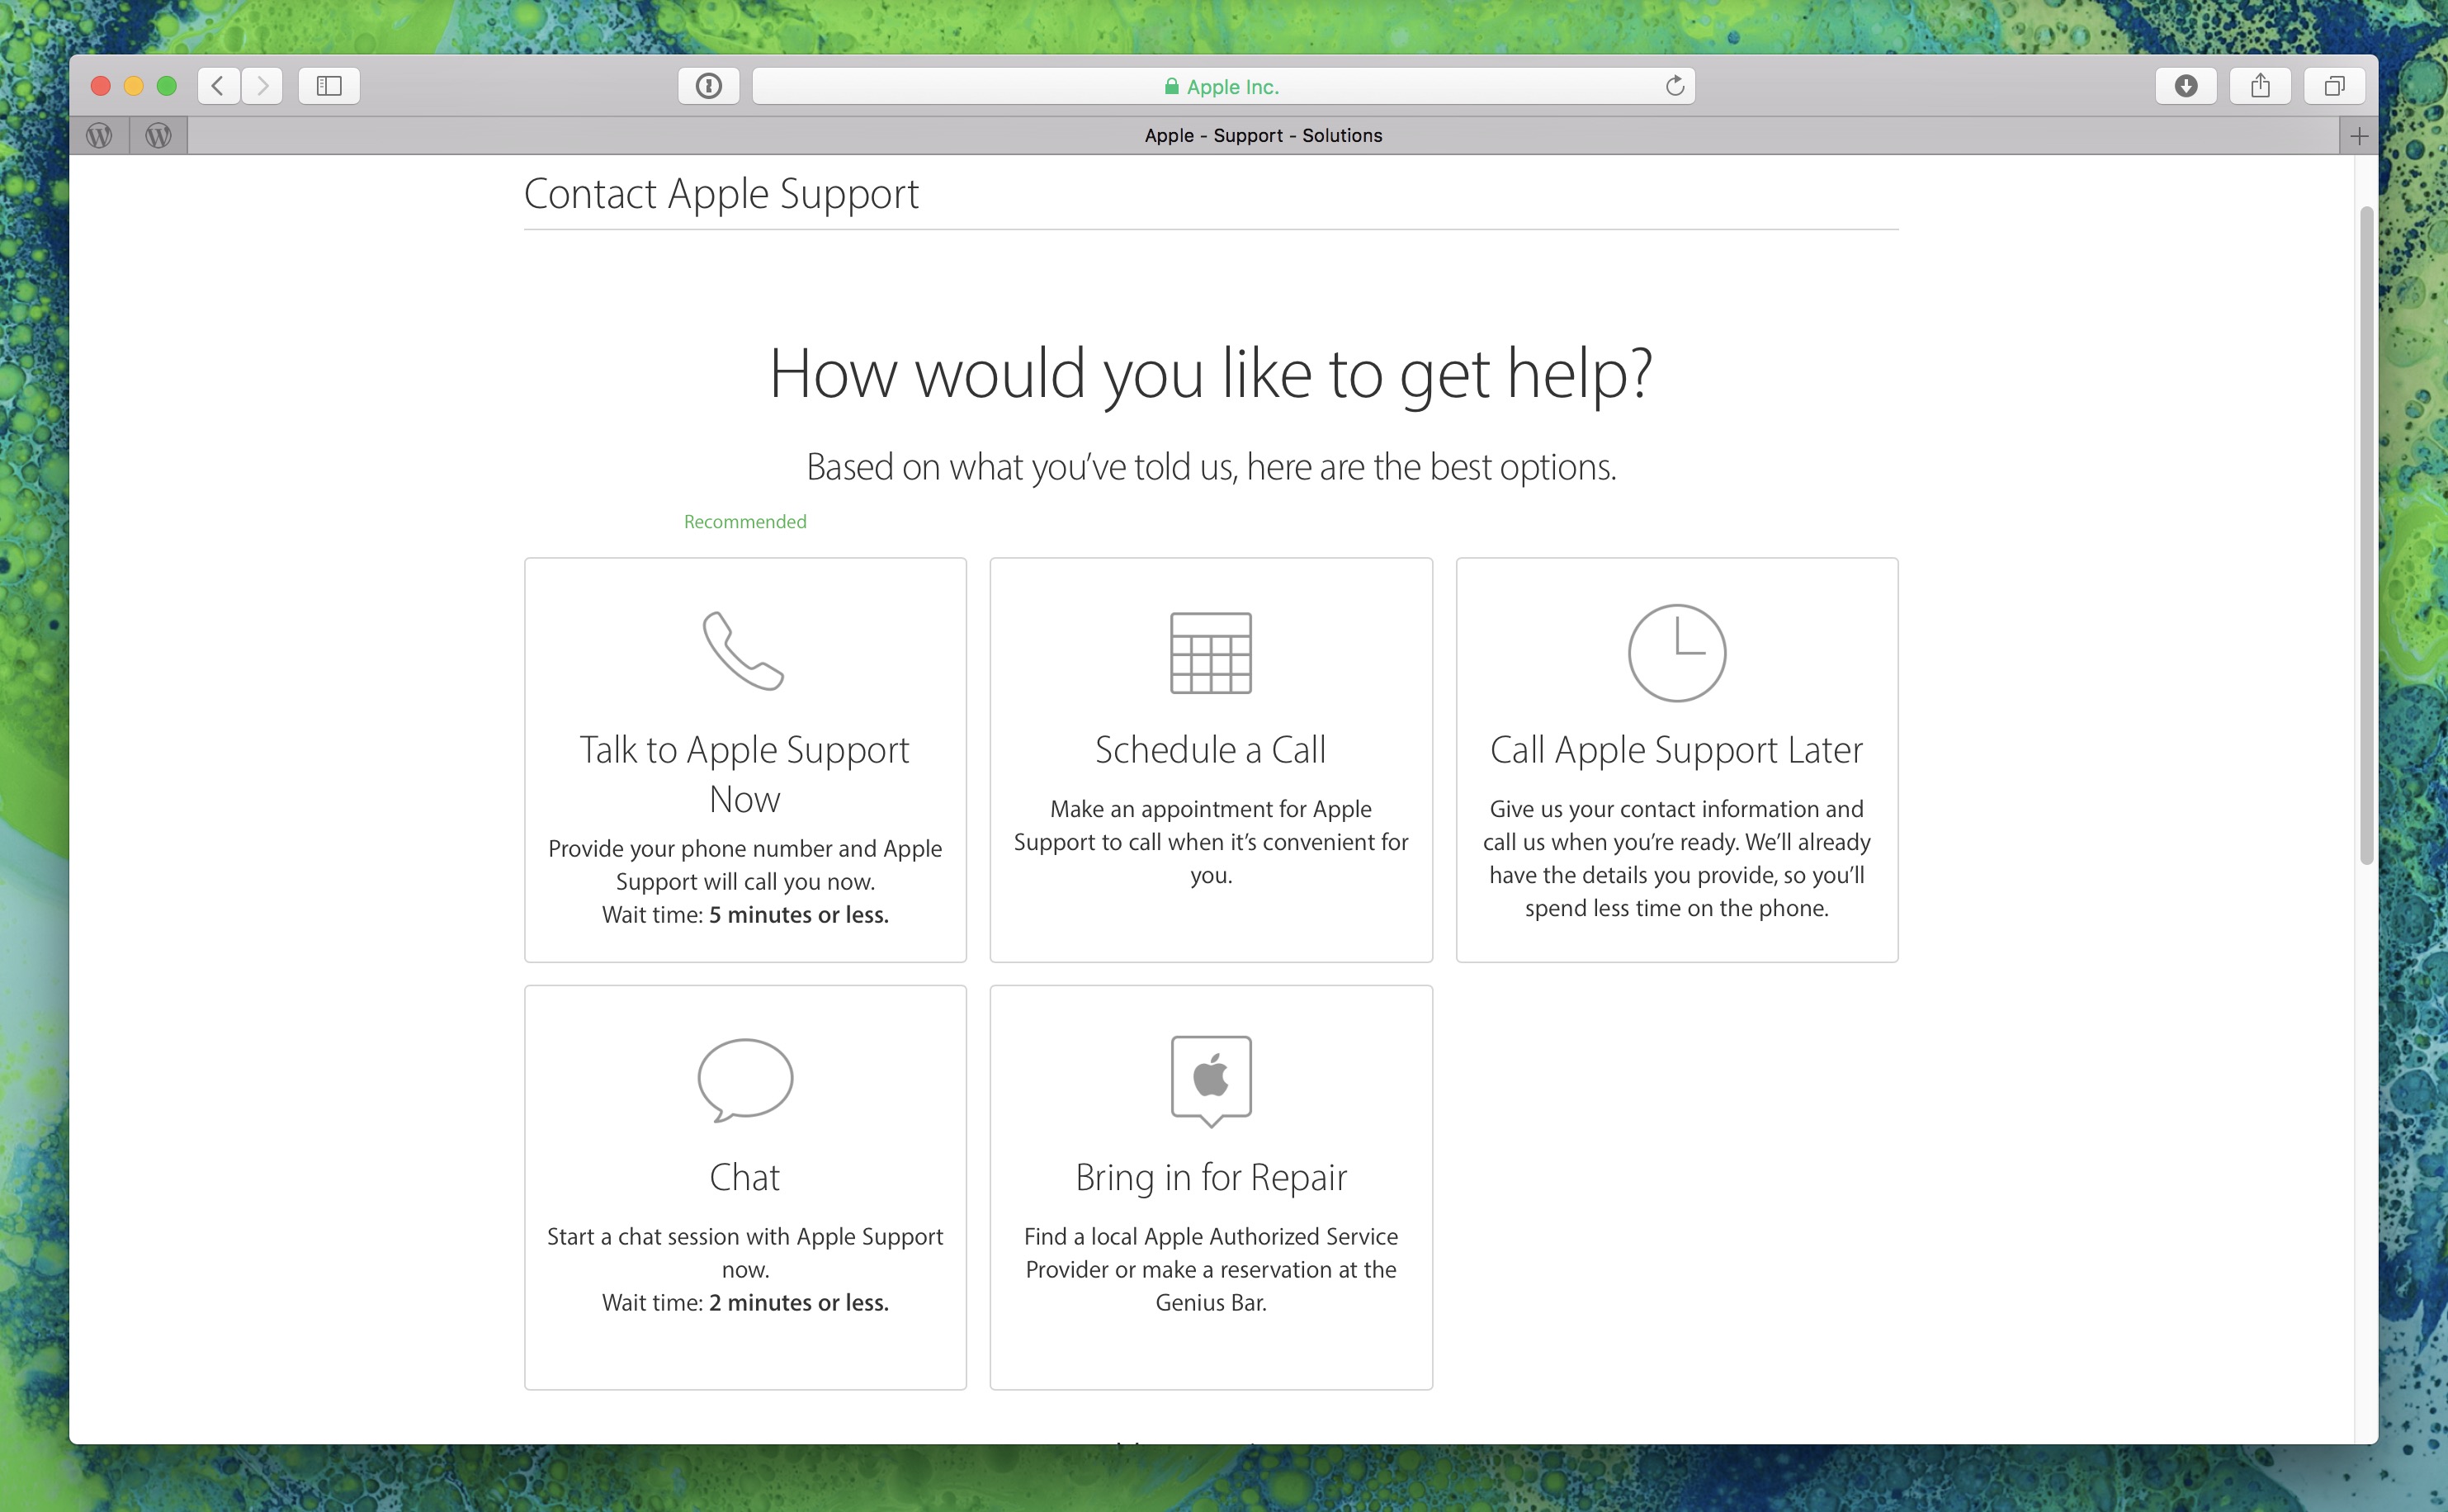Viewport: 2448px width, 1512px height.
Task: Open the Share menu in toolbar
Action: [x=2260, y=86]
